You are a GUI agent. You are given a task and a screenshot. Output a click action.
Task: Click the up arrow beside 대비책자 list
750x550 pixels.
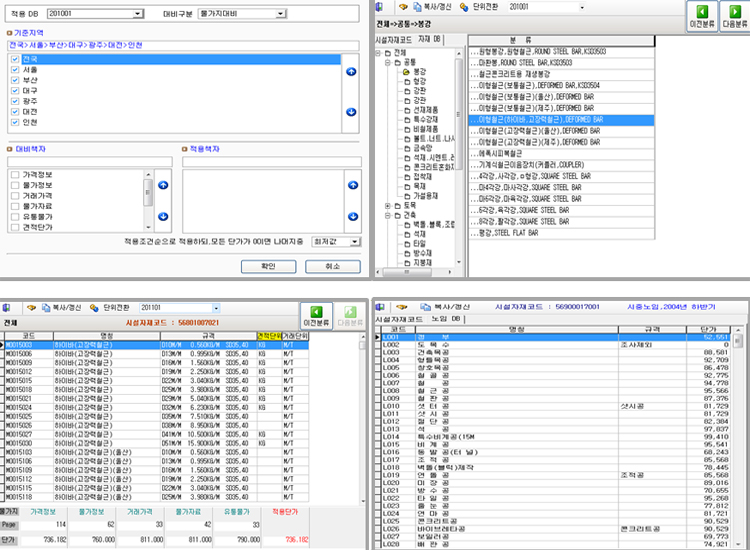point(163,185)
